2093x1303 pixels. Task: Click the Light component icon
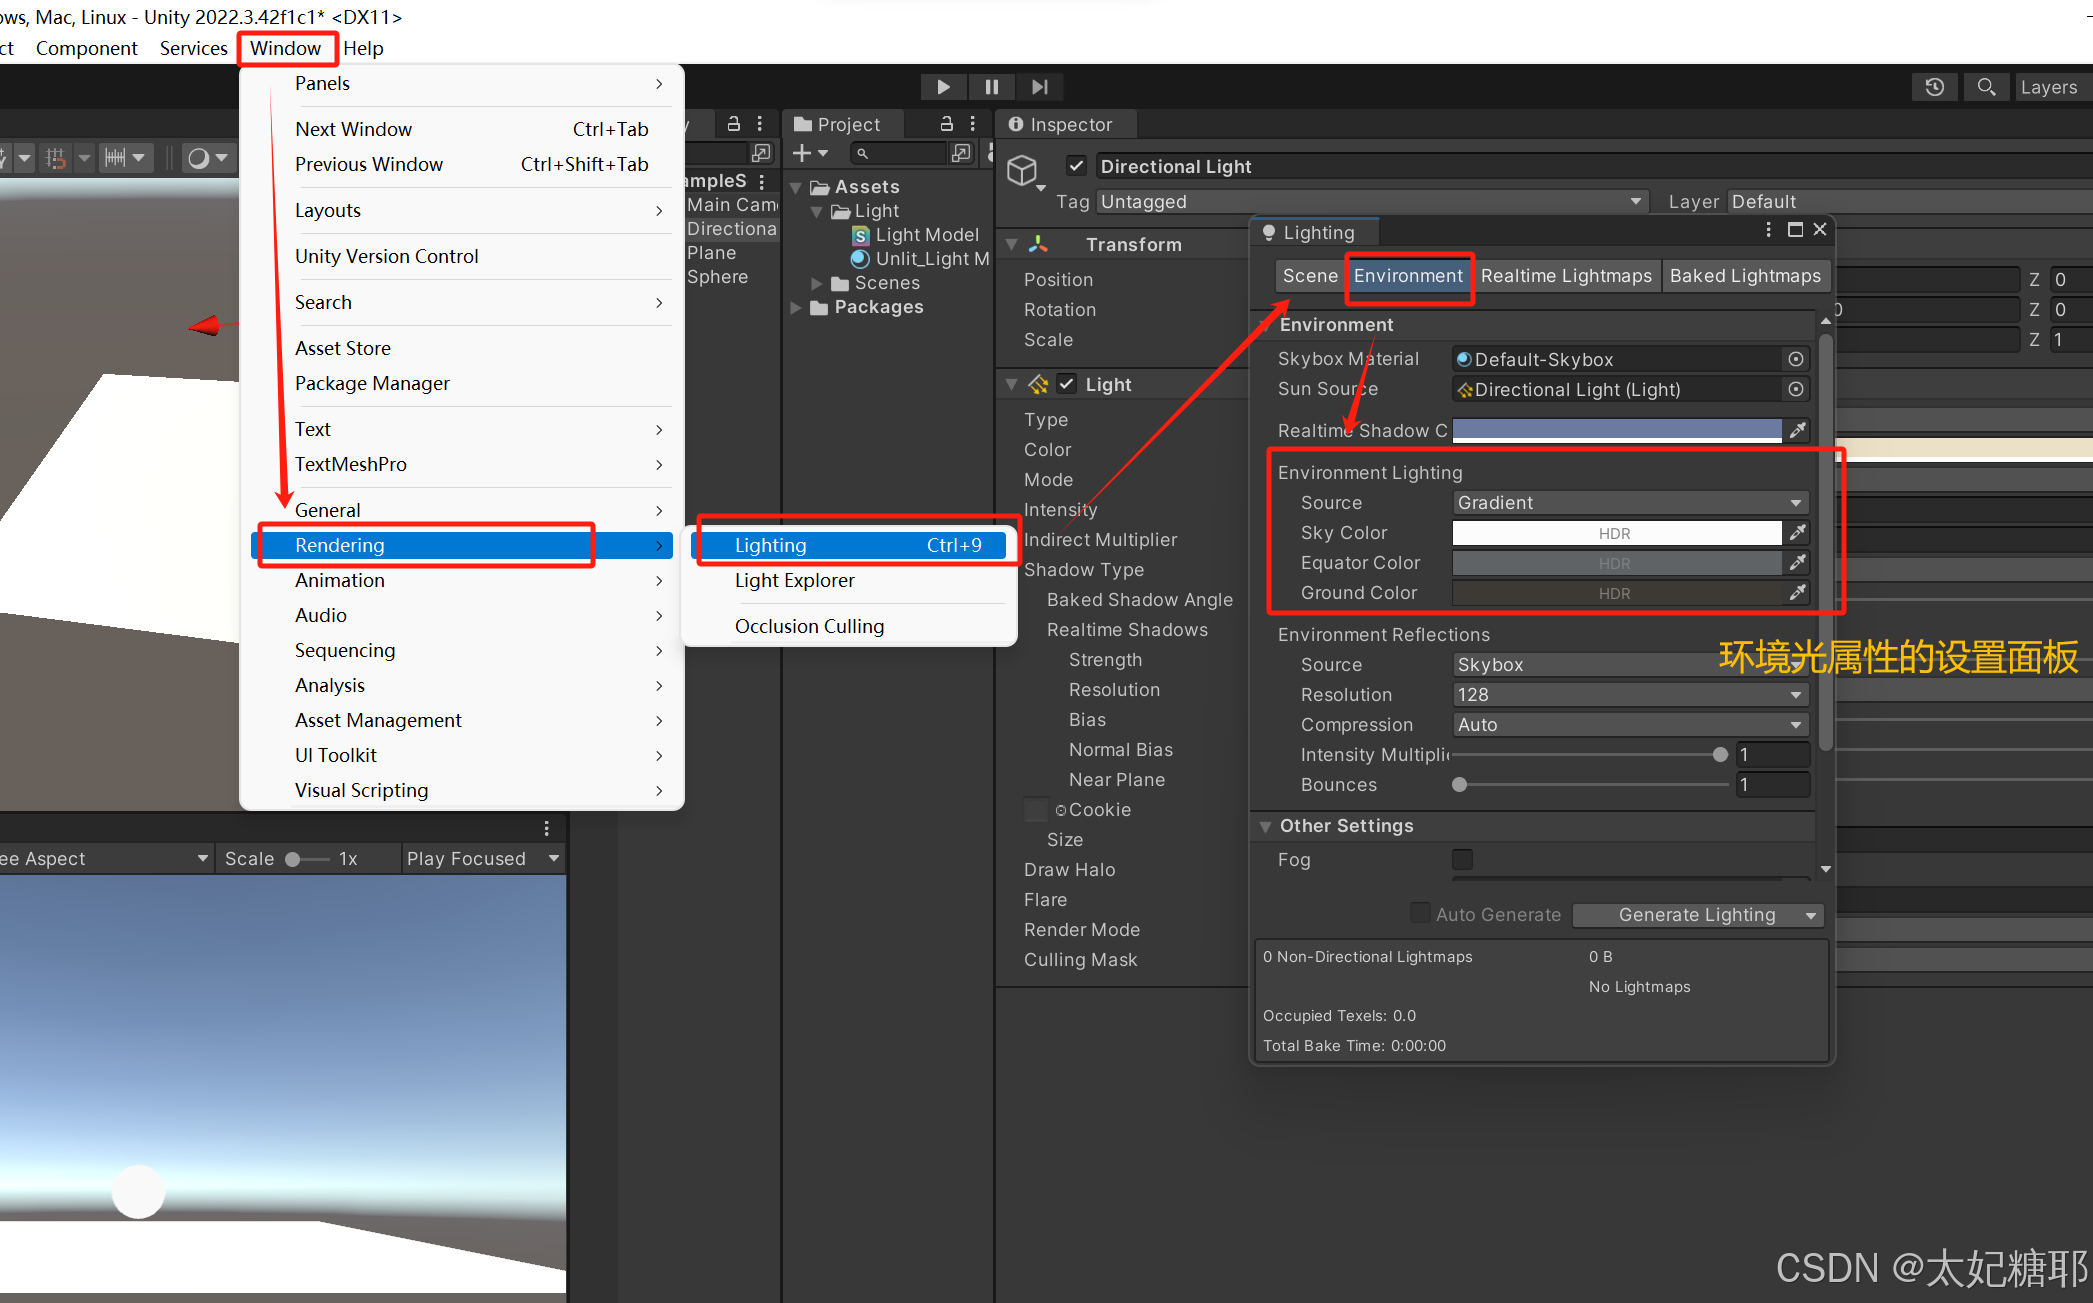coord(1039,384)
